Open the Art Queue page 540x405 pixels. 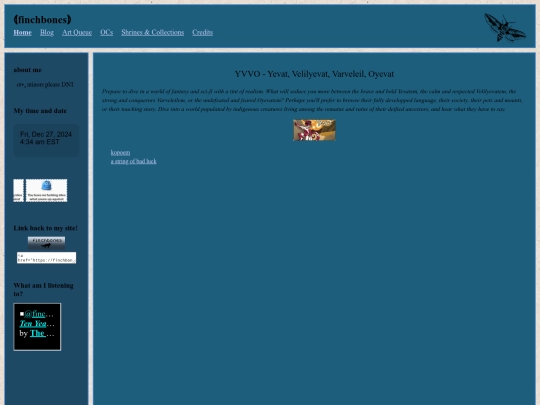(77, 32)
